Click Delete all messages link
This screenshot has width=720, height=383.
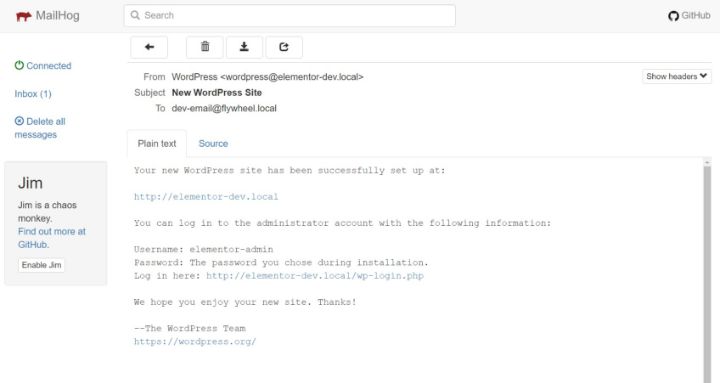tap(40, 128)
